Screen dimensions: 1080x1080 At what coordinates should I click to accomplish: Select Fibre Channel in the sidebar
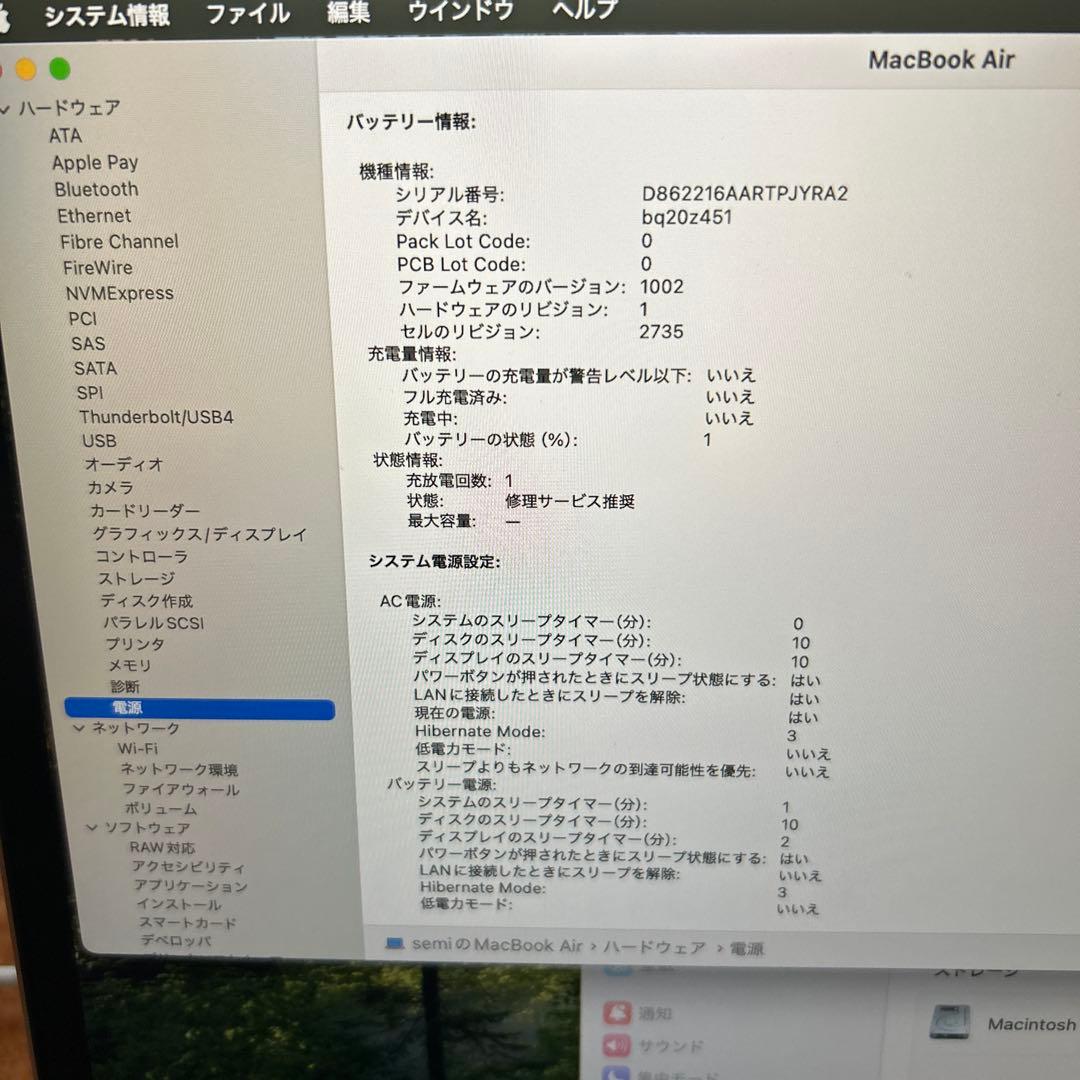[119, 242]
